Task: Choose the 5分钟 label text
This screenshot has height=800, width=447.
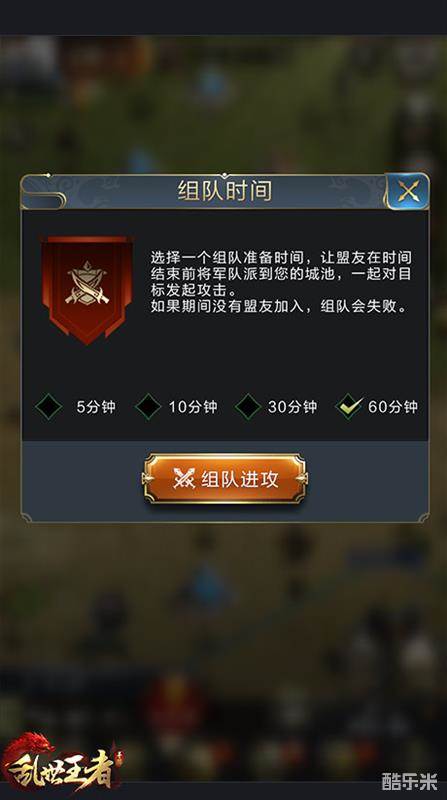Action: coord(96,407)
